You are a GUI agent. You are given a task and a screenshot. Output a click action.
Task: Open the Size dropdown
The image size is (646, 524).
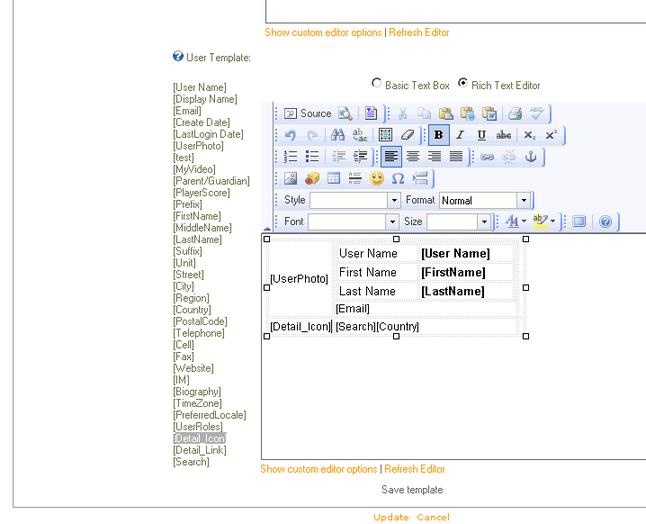point(458,222)
